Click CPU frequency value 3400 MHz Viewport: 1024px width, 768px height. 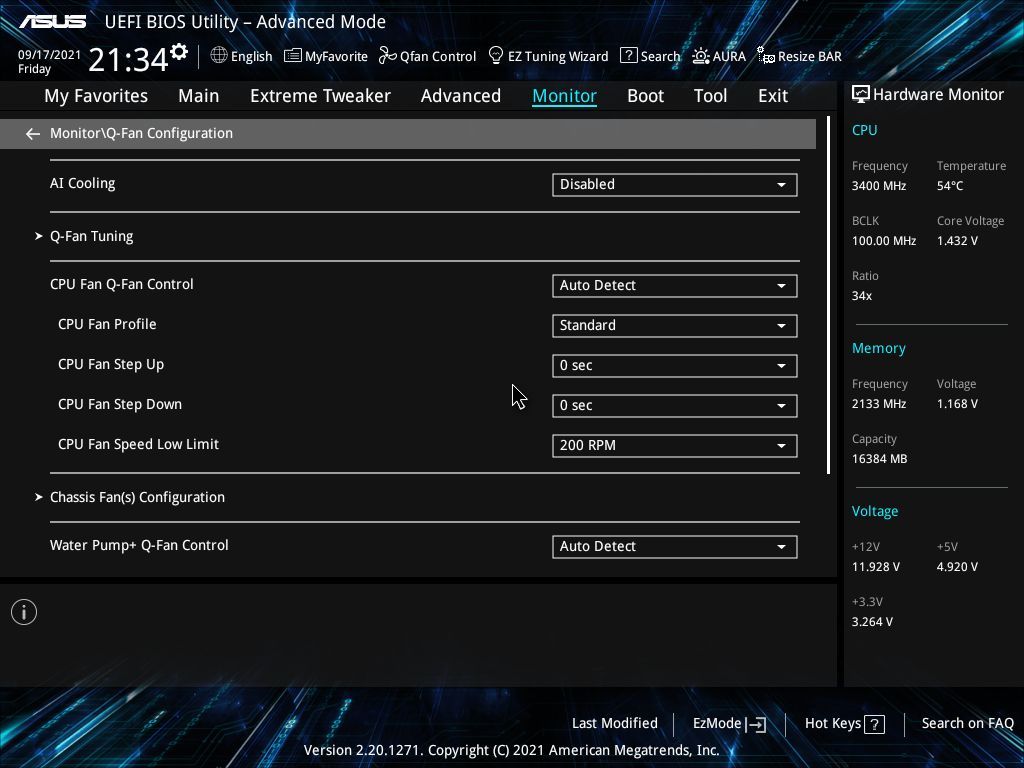[x=878, y=186]
